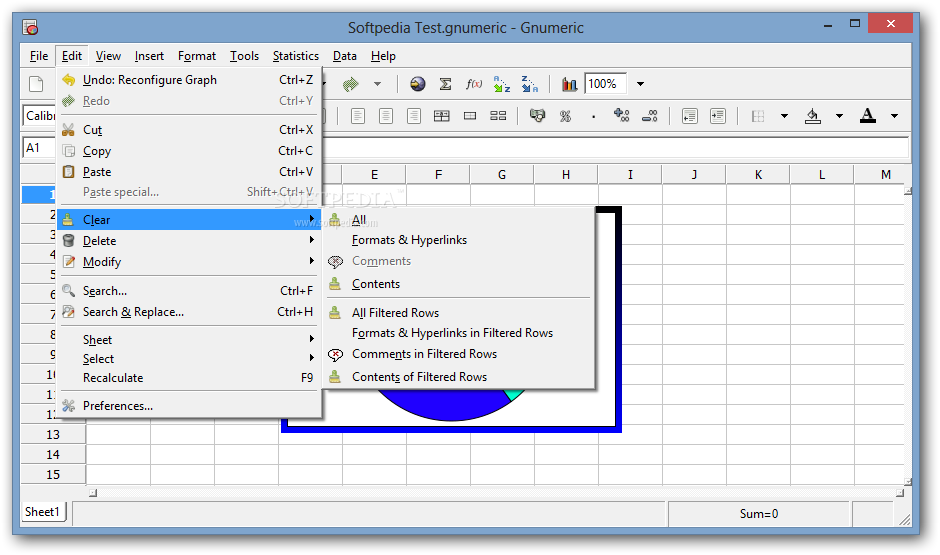
Task: Open the zoom level dropdown arrow
Action: click(640, 84)
